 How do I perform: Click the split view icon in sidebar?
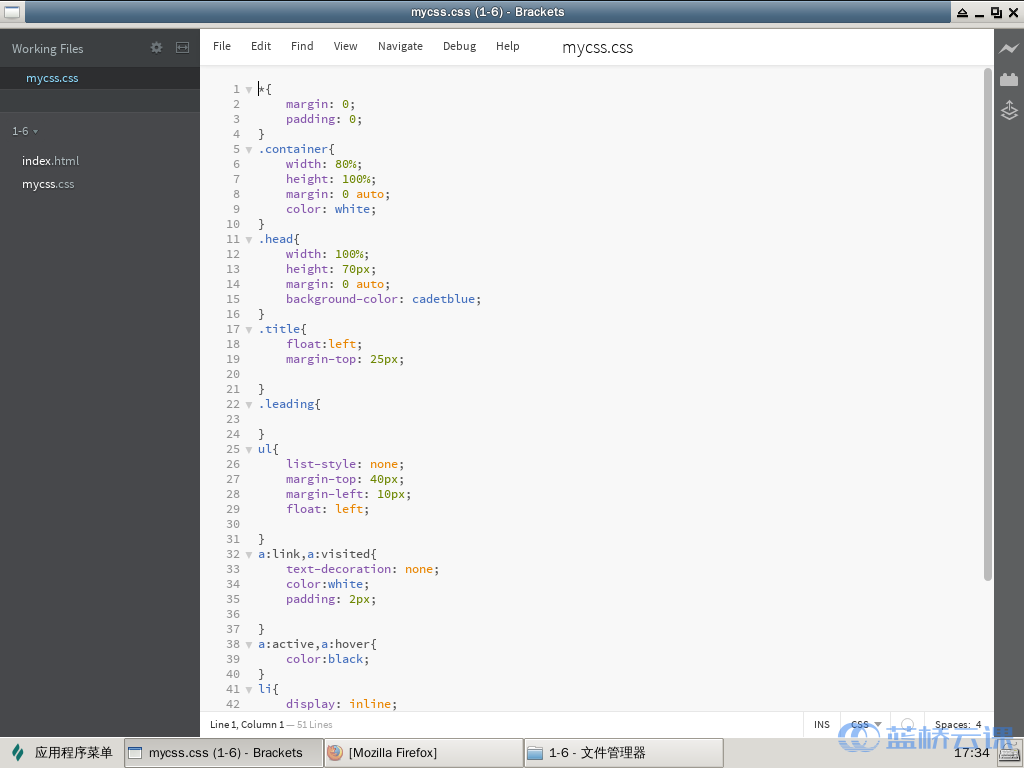[182, 48]
